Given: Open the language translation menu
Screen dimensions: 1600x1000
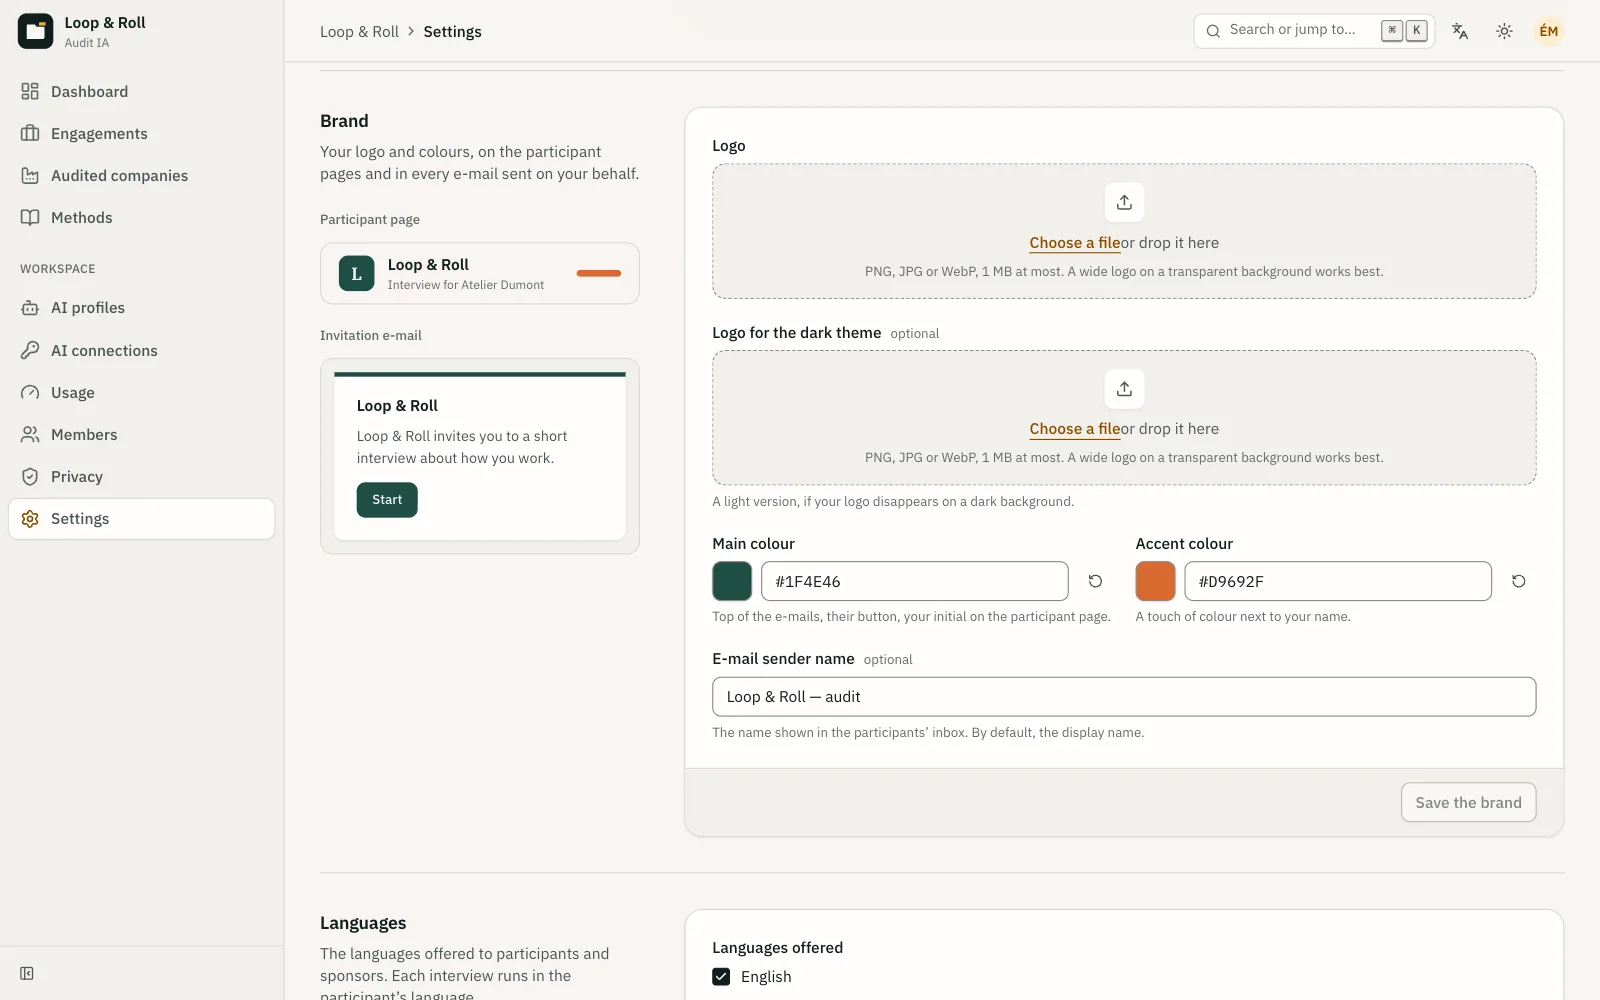Looking at the screenshot, I should tap(1460, 31).
